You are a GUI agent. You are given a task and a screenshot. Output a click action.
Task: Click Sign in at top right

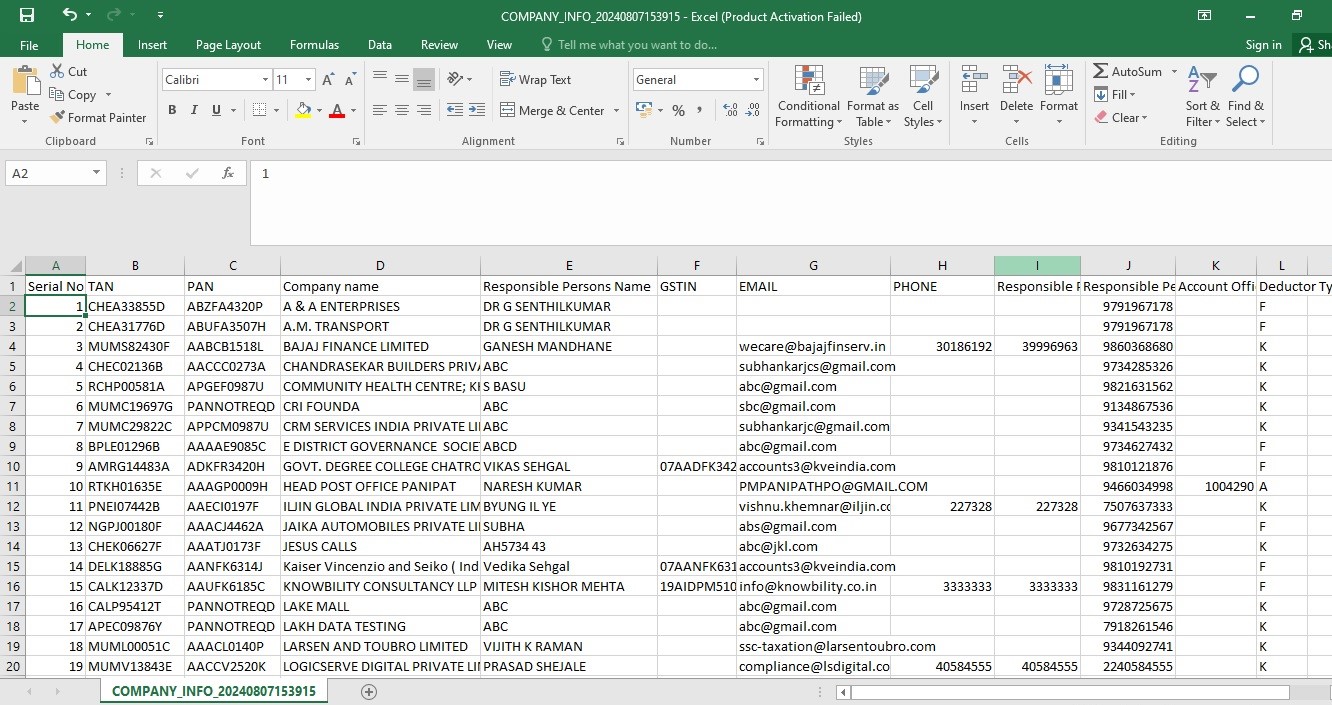click(1263, 45)
